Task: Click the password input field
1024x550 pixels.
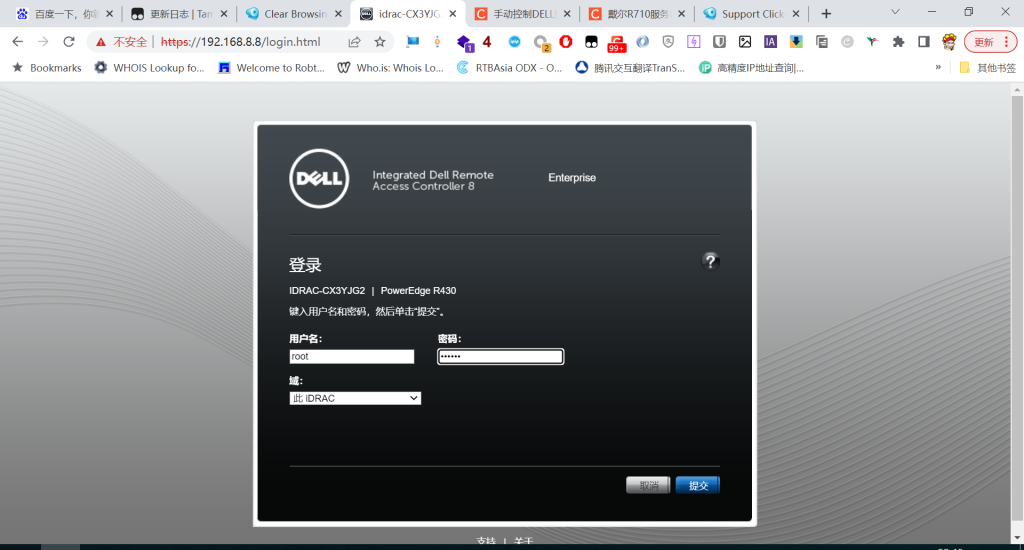Action: tap(500, 357)
